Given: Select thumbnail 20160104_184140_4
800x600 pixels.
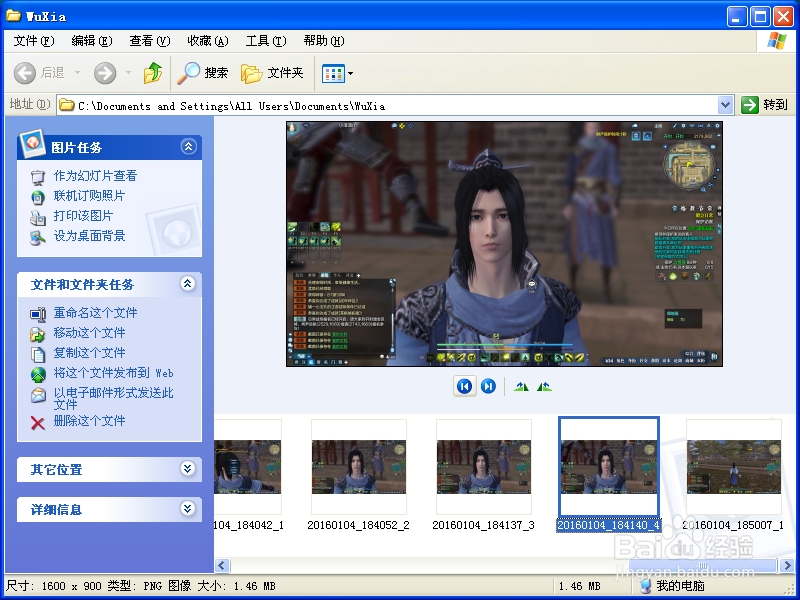Looking at the screenshot, I should point(609,467).
